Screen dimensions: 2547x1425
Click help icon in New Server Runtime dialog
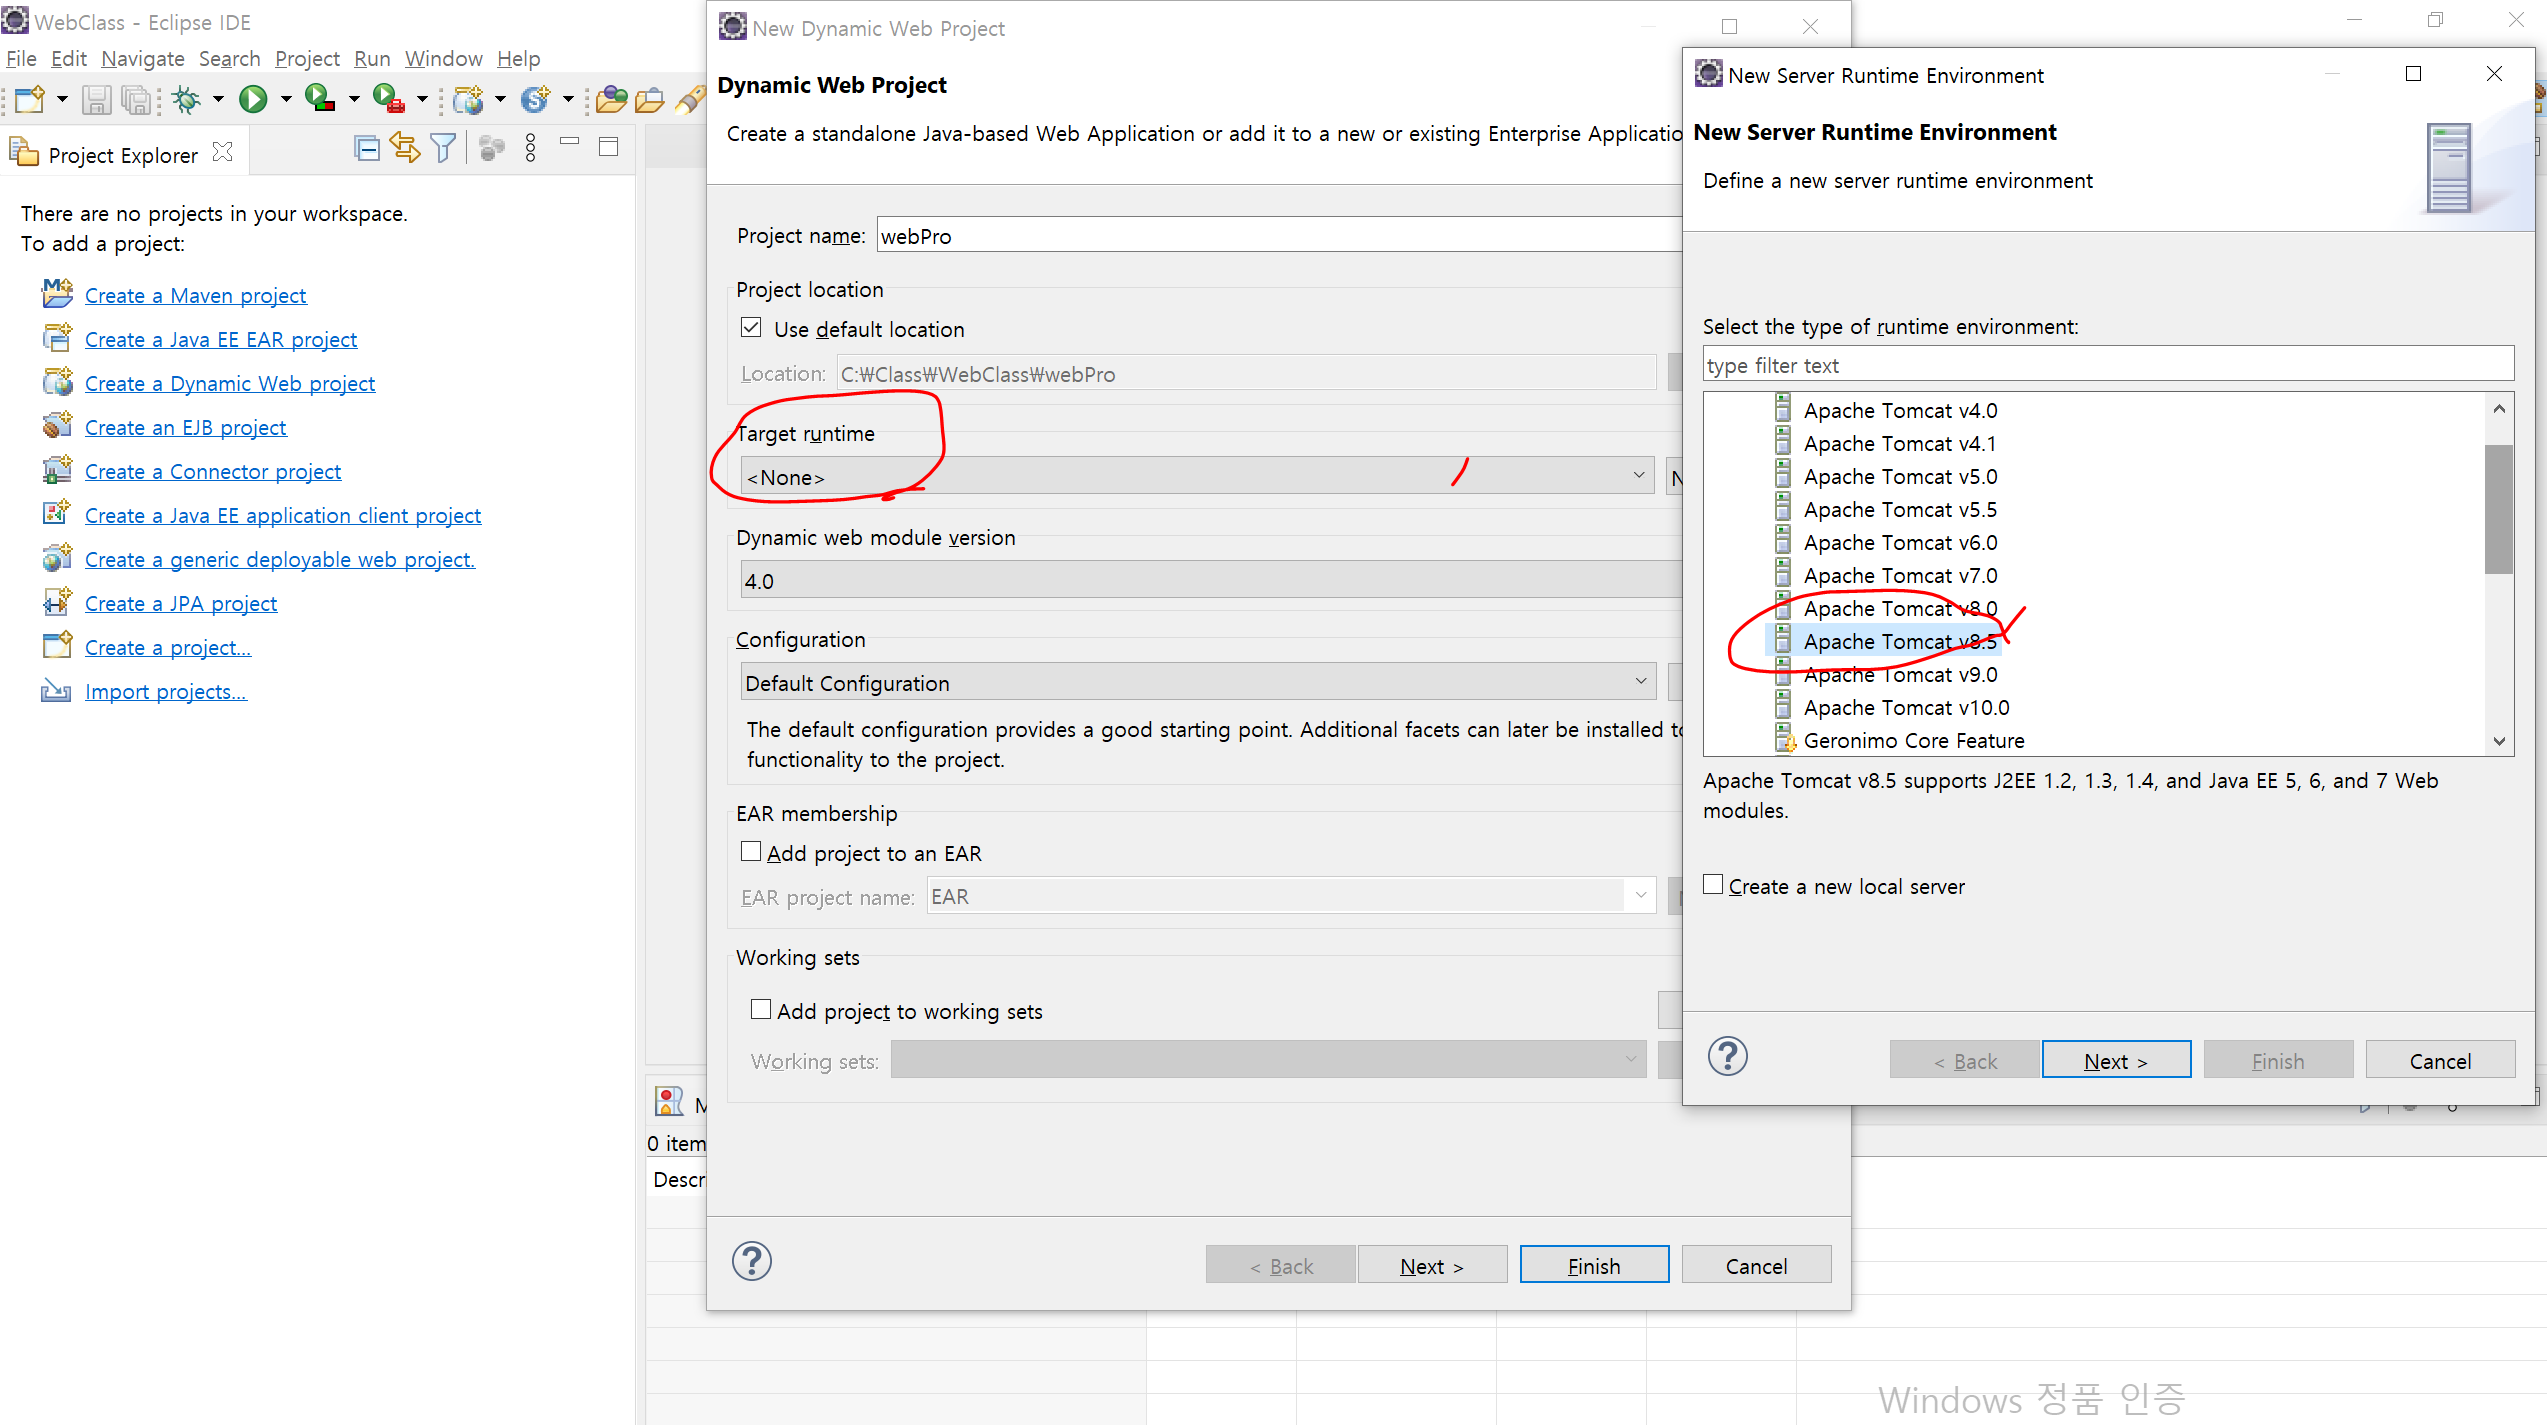point(1728,1056)
